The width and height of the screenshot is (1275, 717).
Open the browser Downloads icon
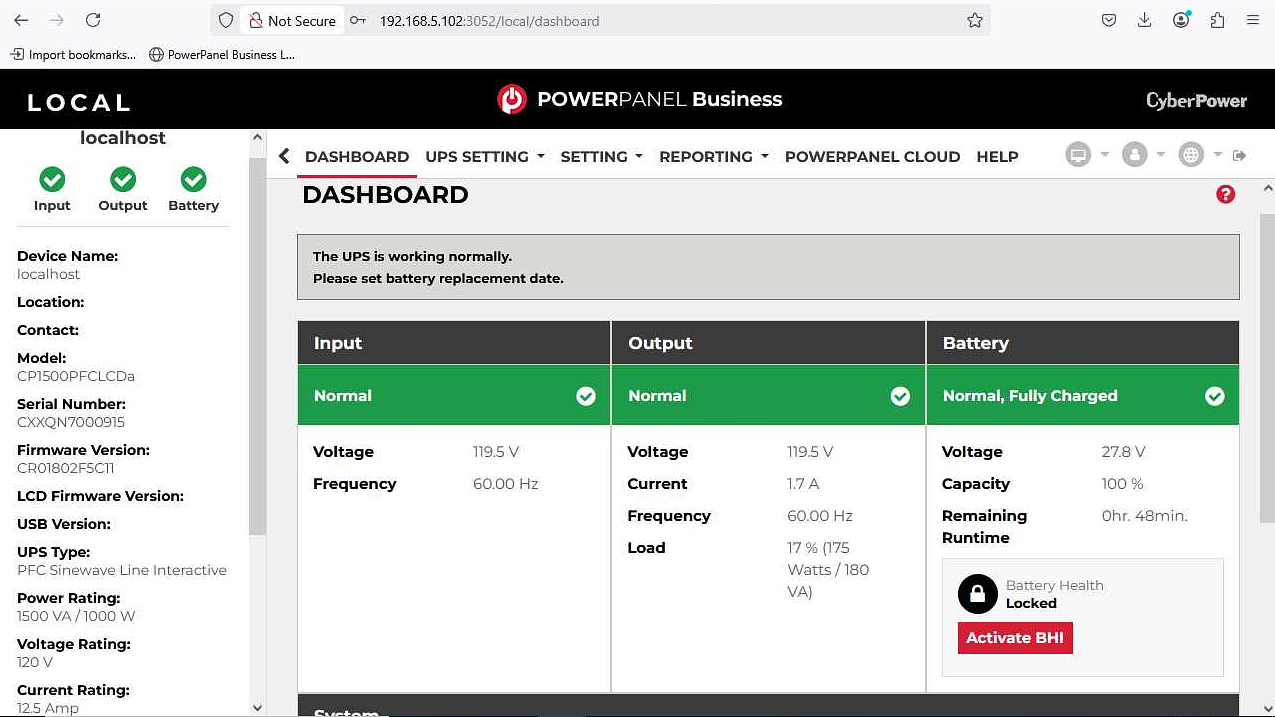pos(1145,20)
